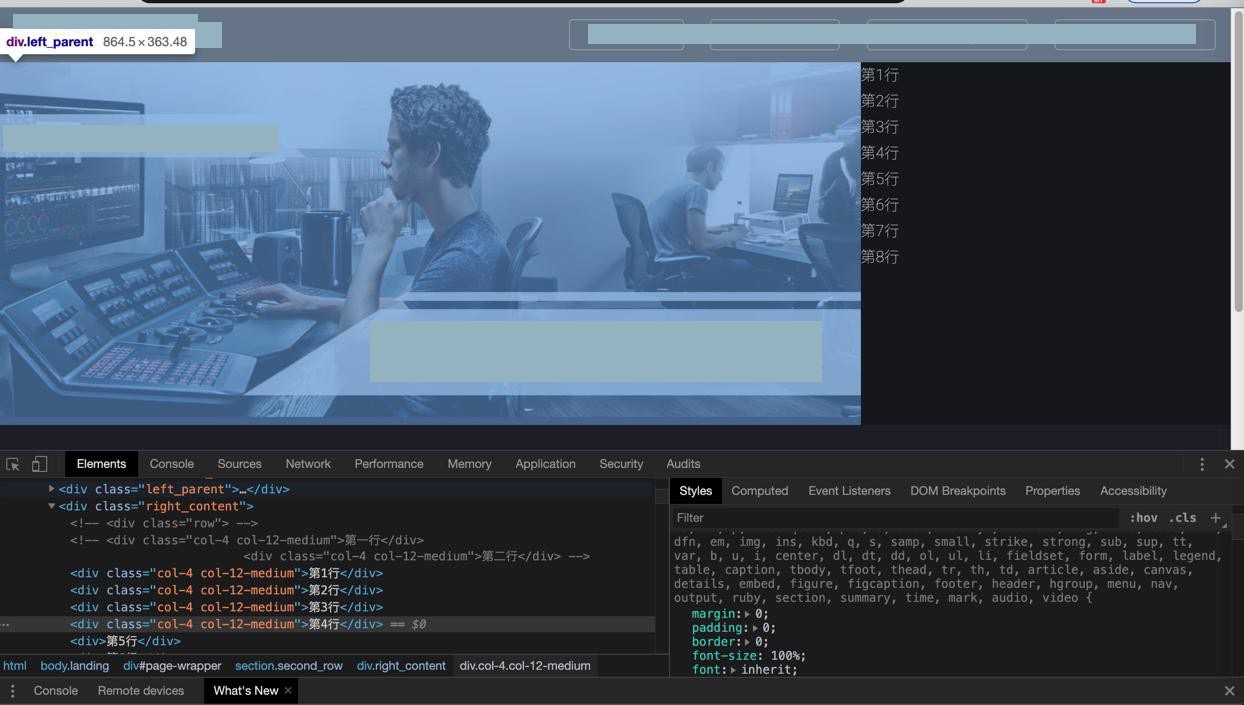Expand the padding shorthand property
The height and width of the screenshot is (705, 1244).
point(755,628)
